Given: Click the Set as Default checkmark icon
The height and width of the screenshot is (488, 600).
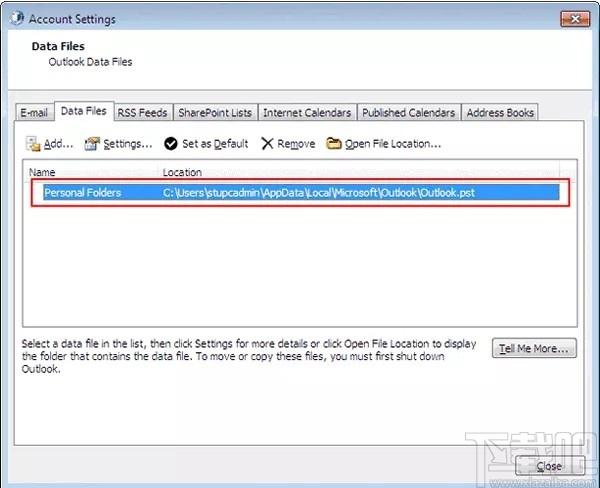Looking at the screenshot, I should coord(171,144).
